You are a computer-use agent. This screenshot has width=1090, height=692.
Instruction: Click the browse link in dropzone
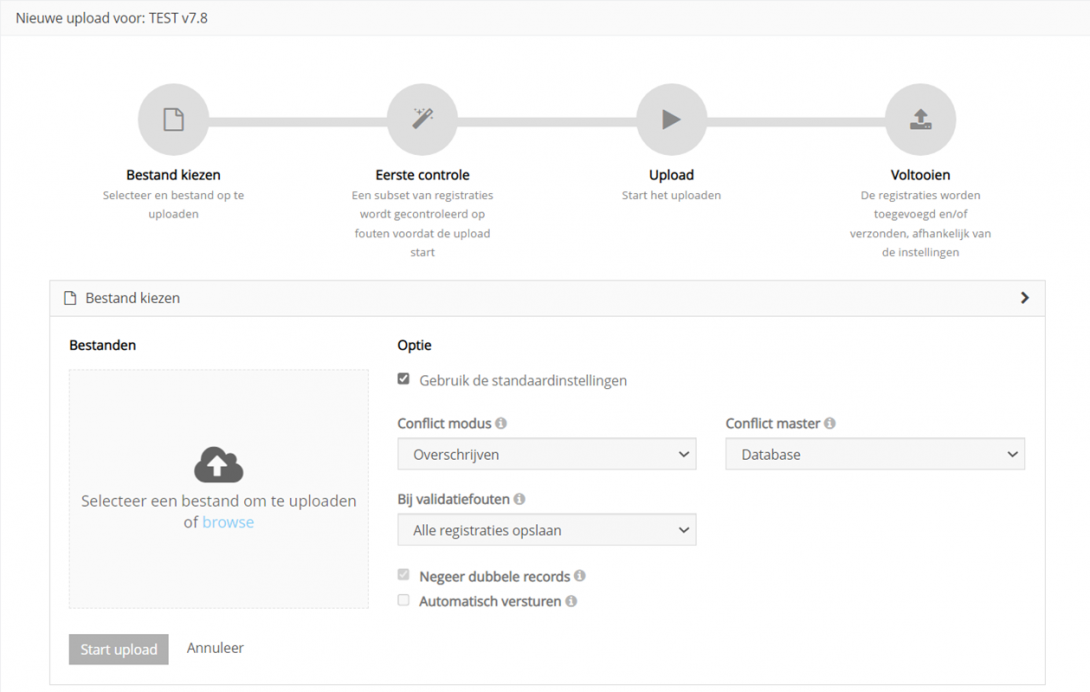click(x=228, y=522)
